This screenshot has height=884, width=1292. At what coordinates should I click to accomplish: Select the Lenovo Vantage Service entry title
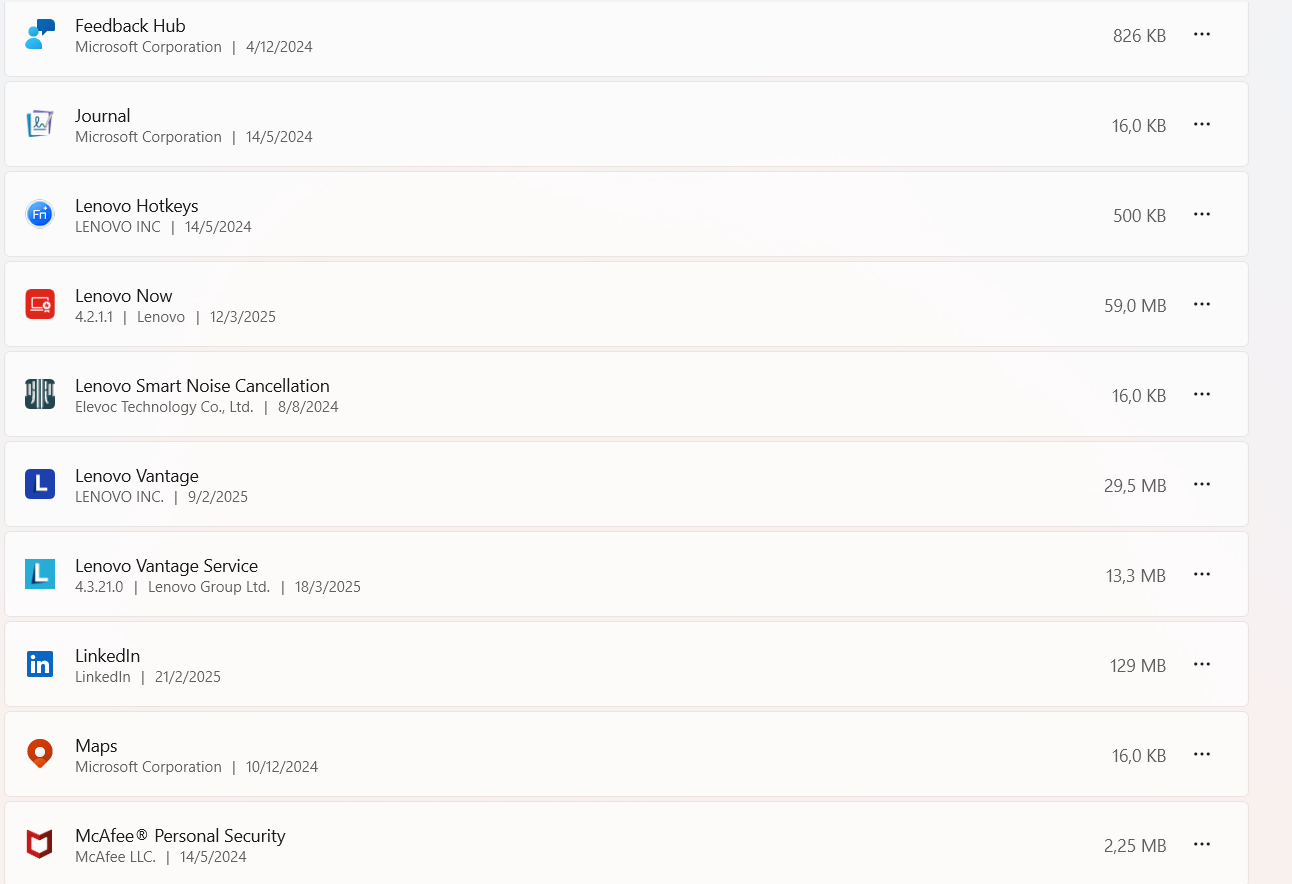tap(166, 566)
